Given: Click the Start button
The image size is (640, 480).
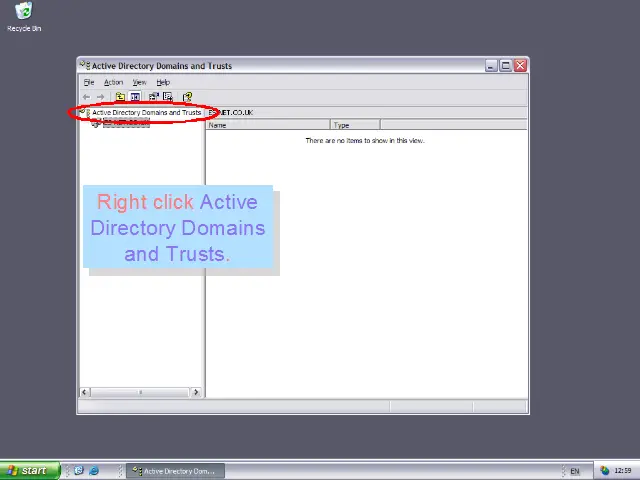Looking at the screenshot, I should [x=30, y=471].
